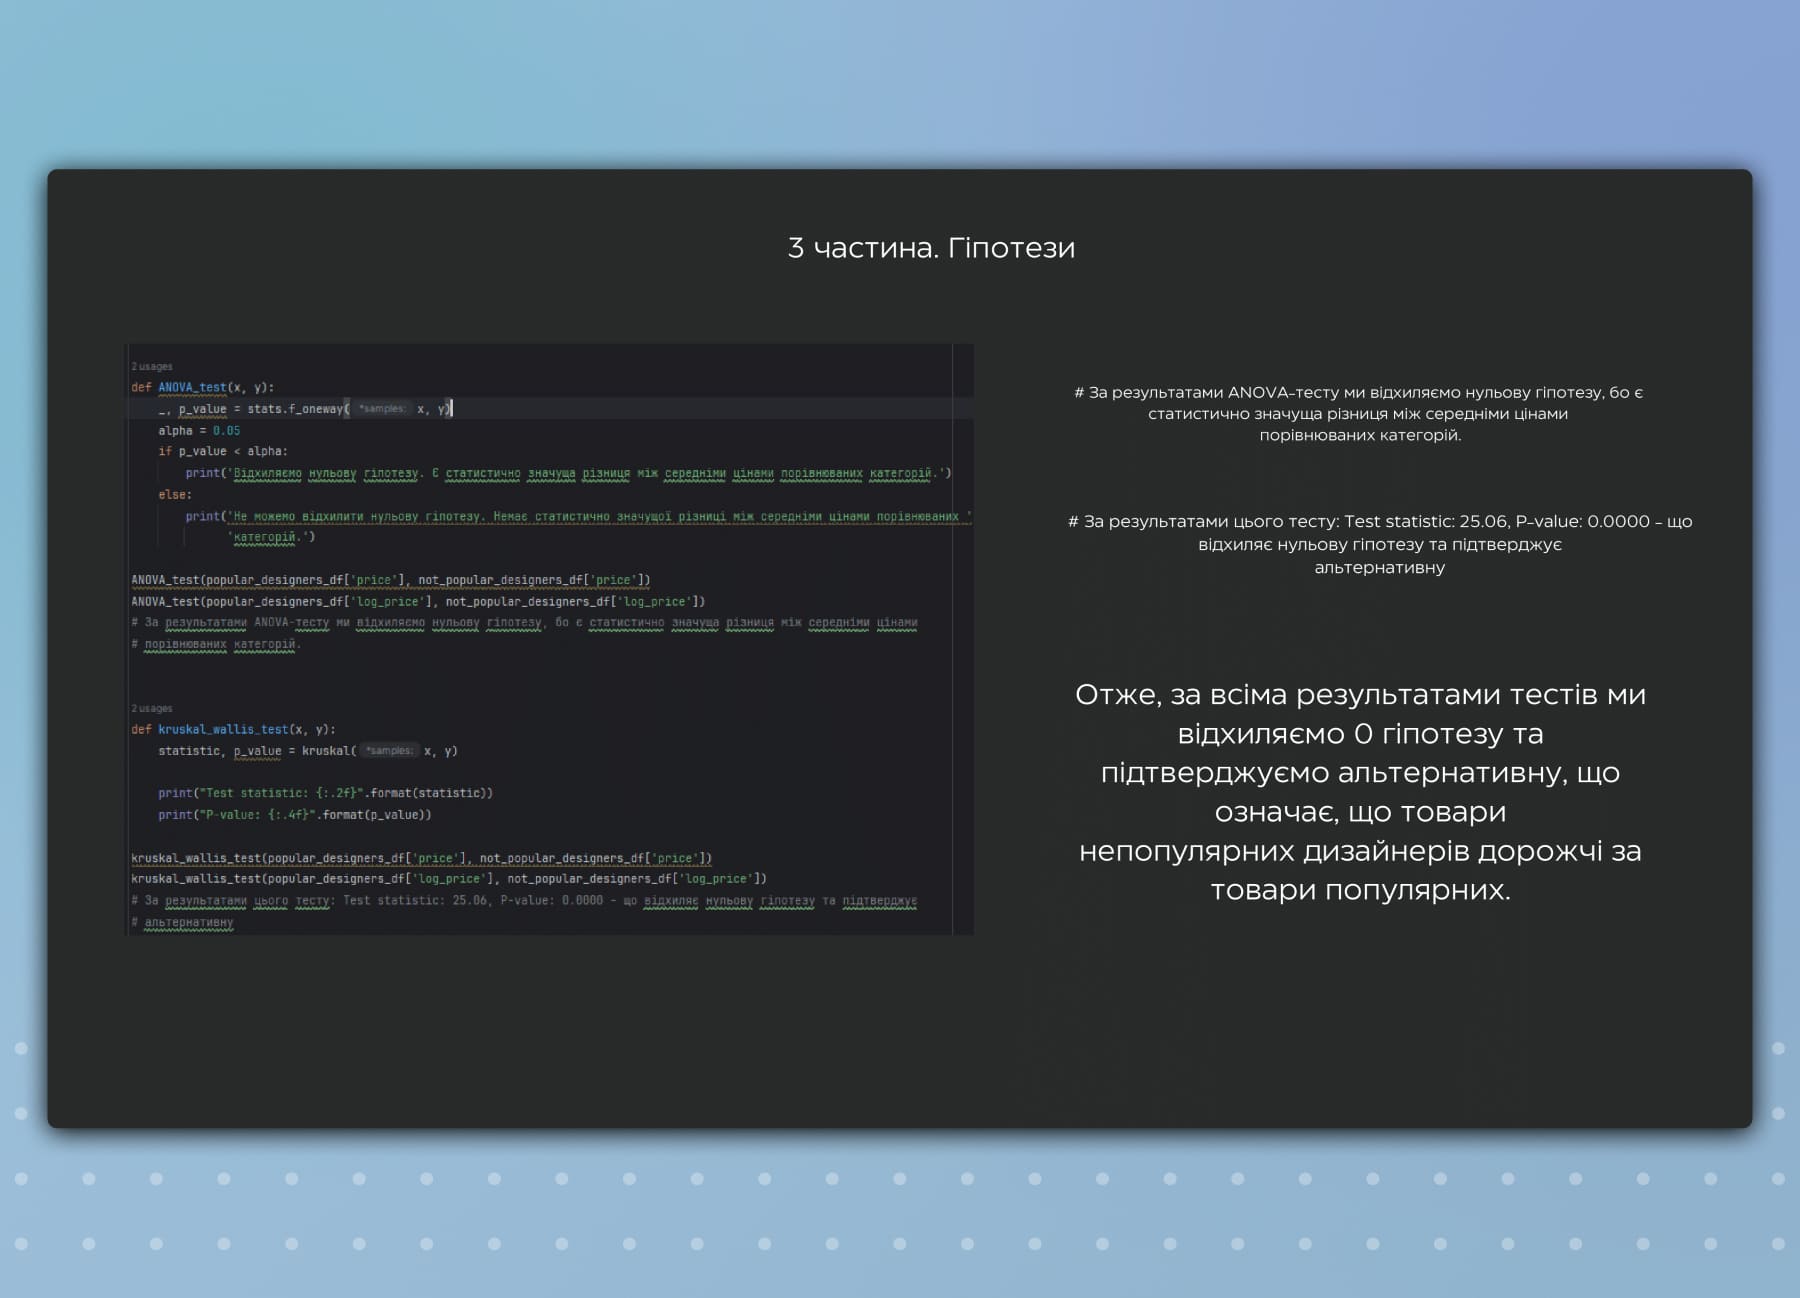Click the "alpha = 0.05" code line
Screen dimensions: 1800x1298
[199, 430]
